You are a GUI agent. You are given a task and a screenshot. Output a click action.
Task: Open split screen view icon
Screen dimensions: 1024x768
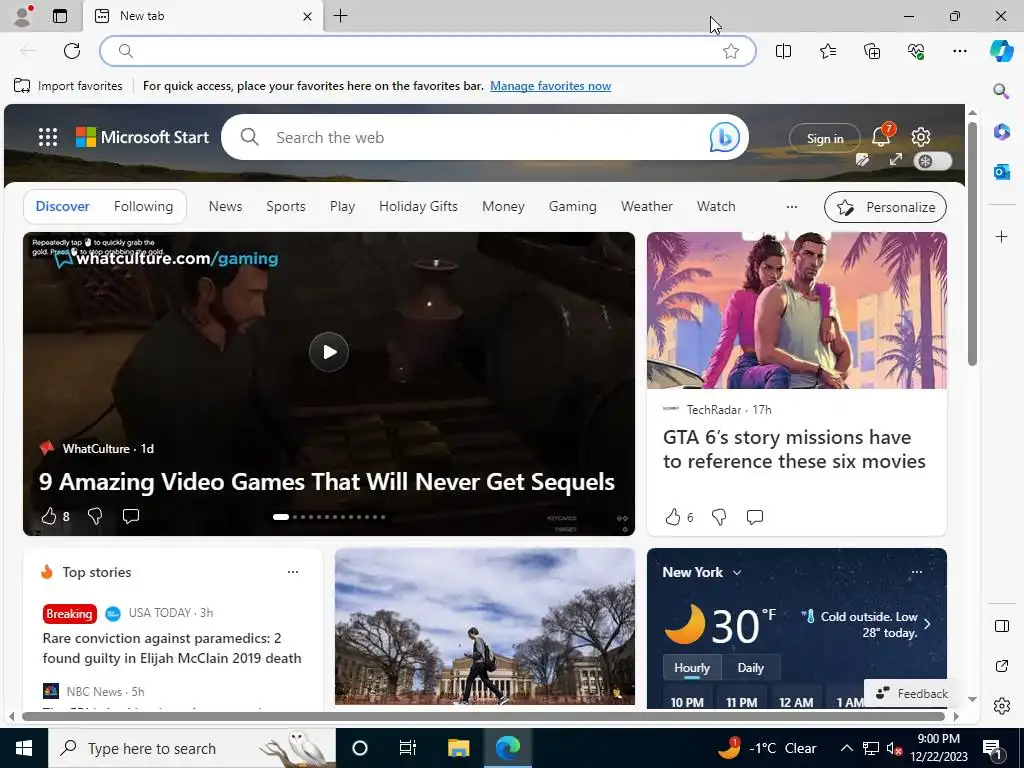tap(783, 51)
